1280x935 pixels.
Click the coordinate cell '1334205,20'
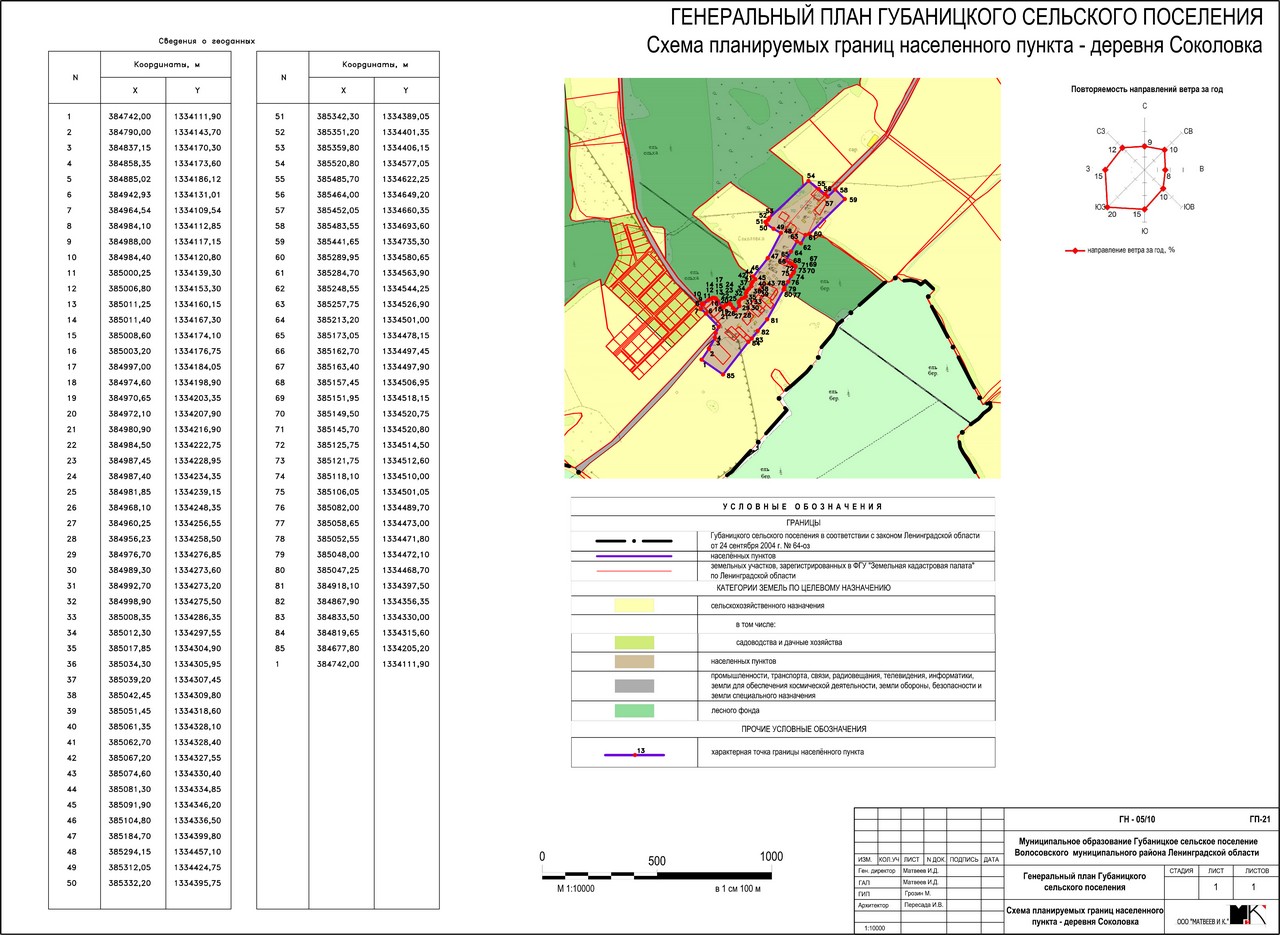[405, 648]
